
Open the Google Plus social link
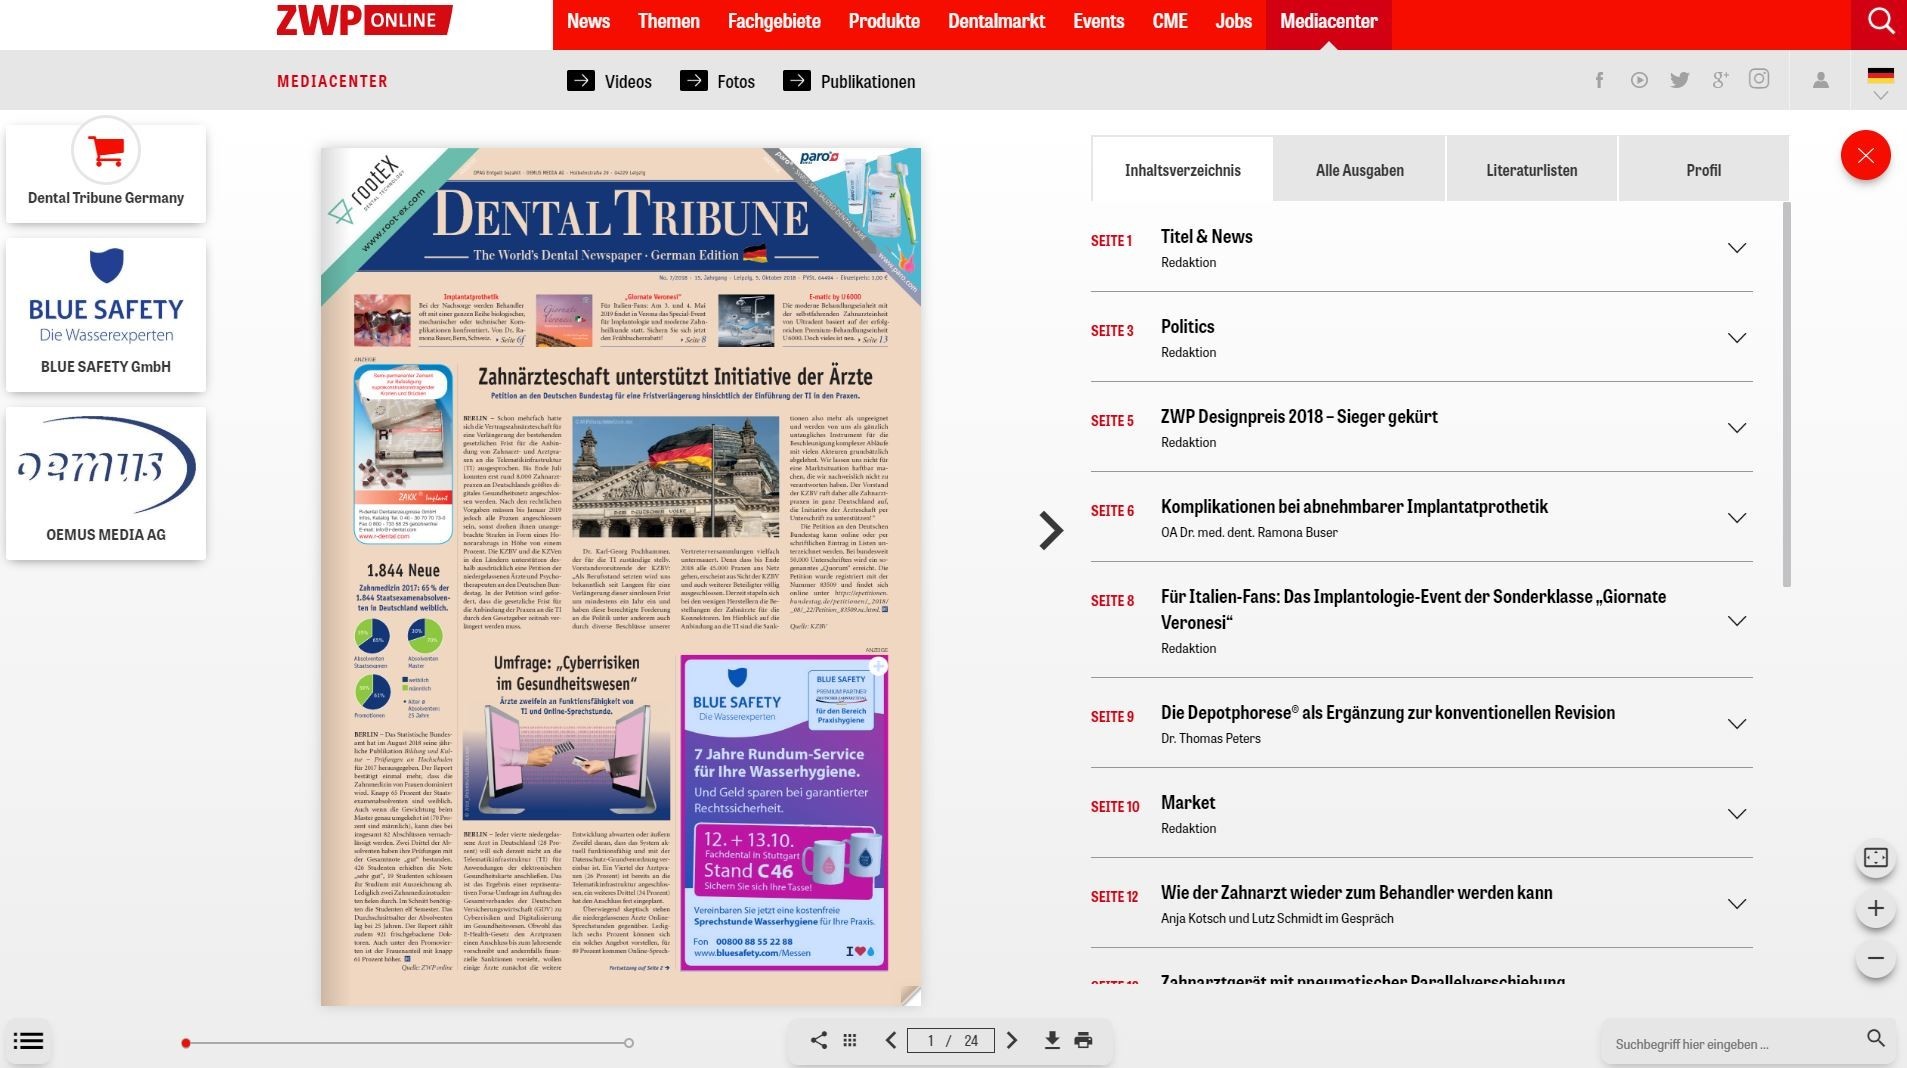(x=1720, y=80)
